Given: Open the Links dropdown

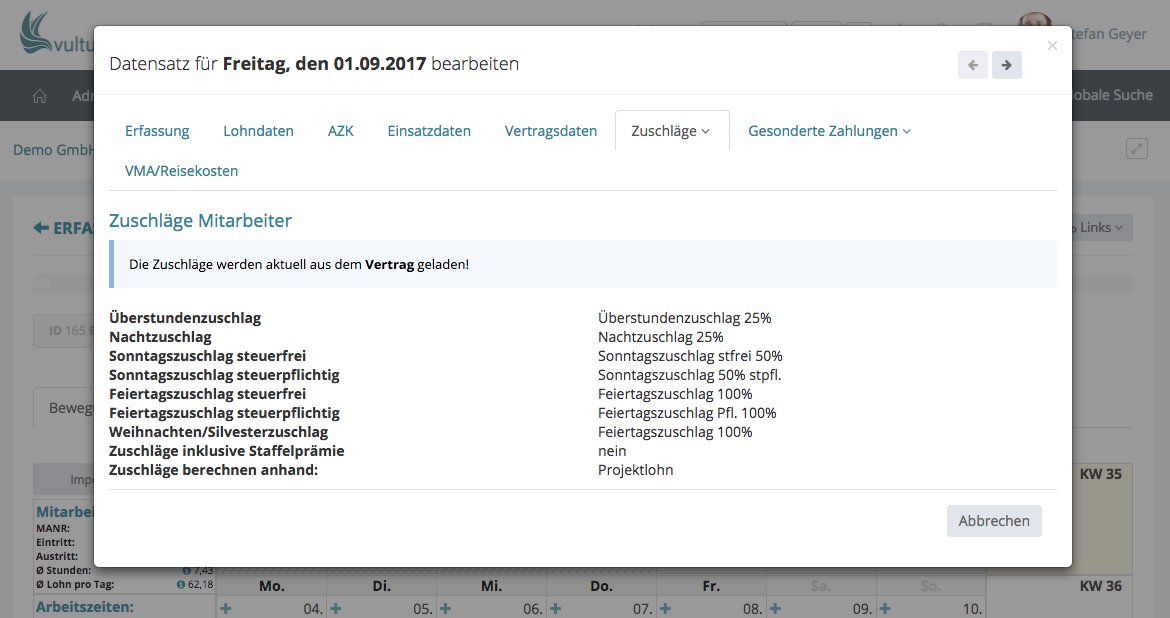Looking at the screenshot, I should [x=1100, y=227].
